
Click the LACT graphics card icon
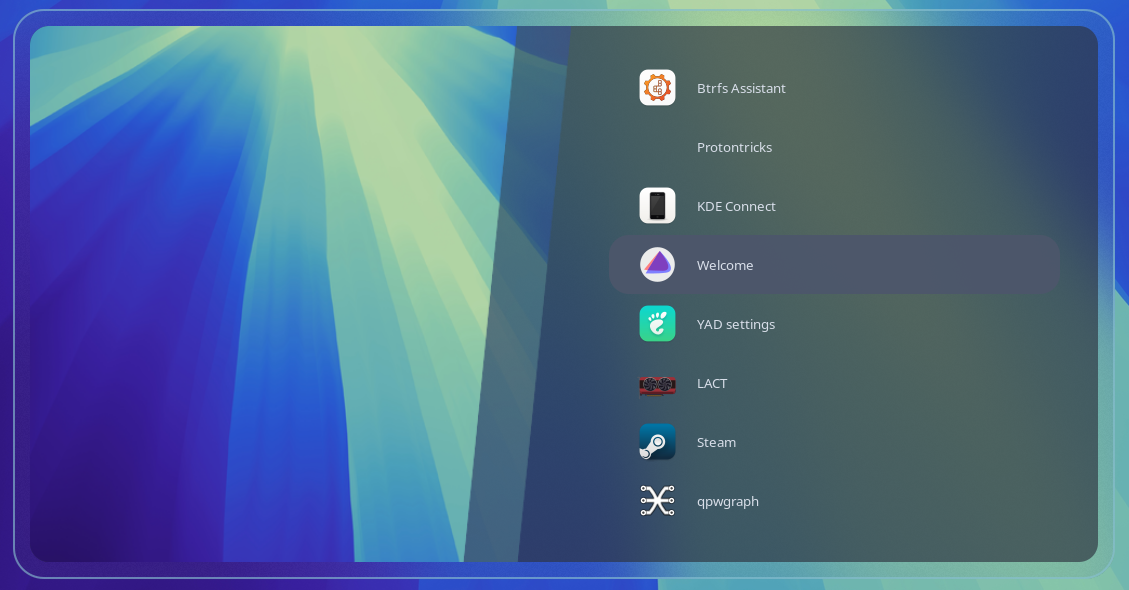pyautogui.click(x=657, y=384)
